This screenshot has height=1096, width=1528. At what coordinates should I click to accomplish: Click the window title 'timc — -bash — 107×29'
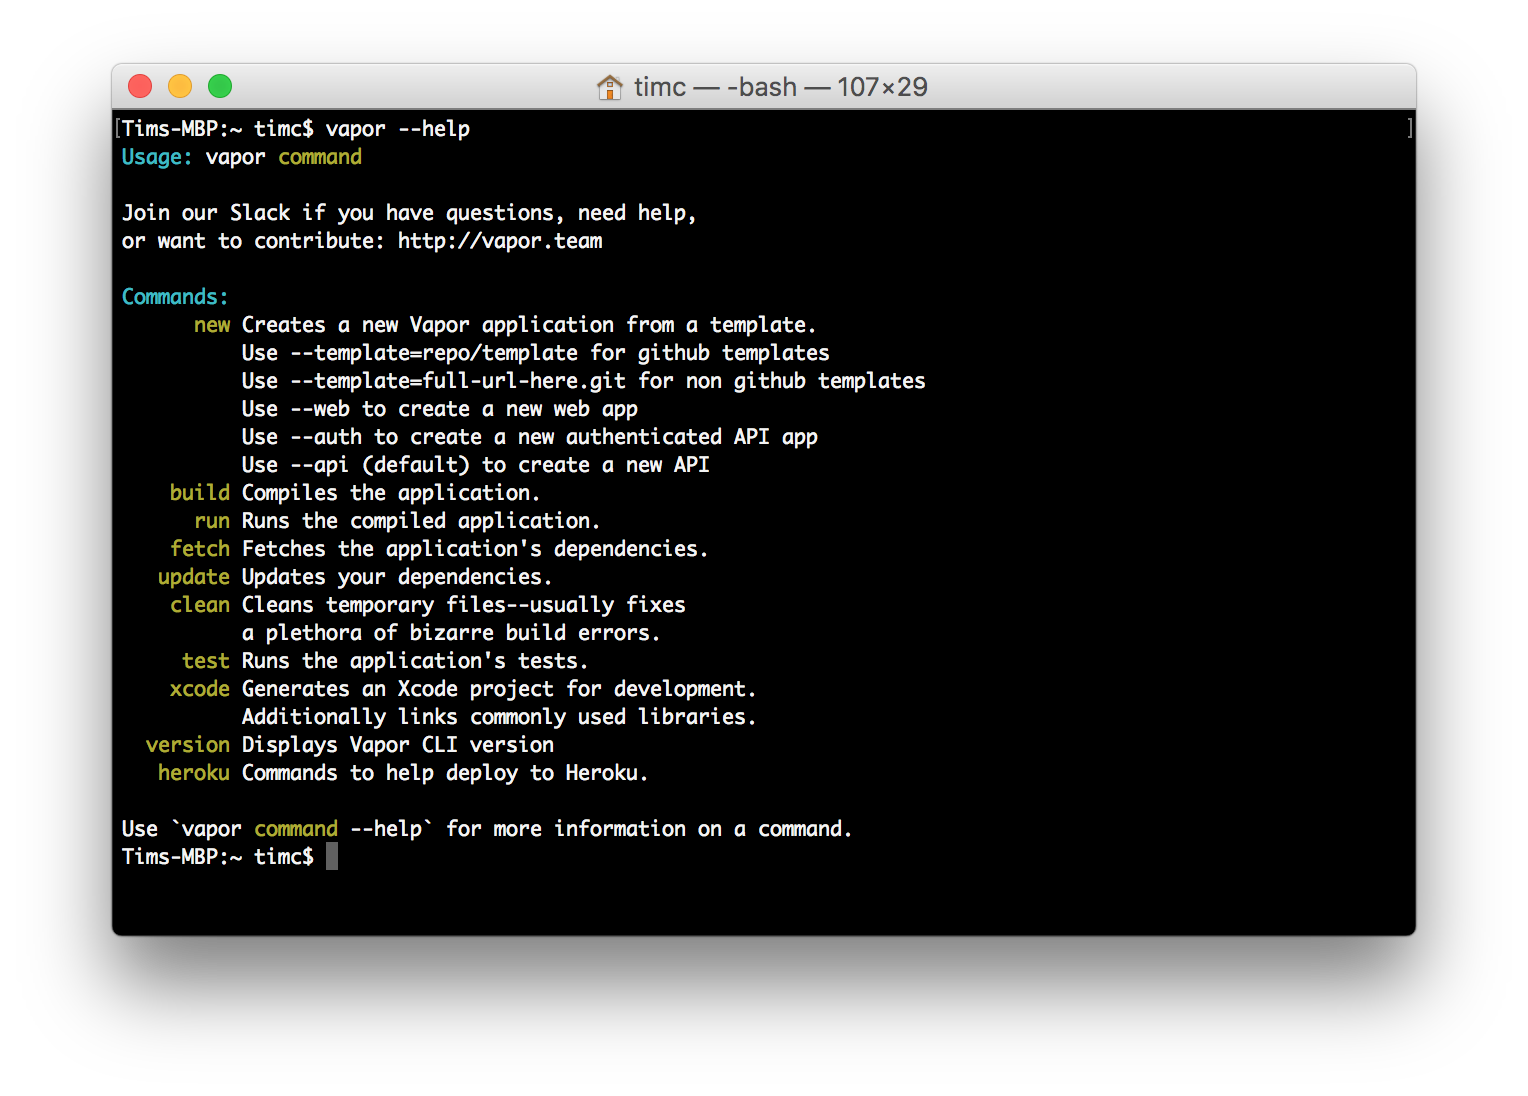[x=780, y=87]
